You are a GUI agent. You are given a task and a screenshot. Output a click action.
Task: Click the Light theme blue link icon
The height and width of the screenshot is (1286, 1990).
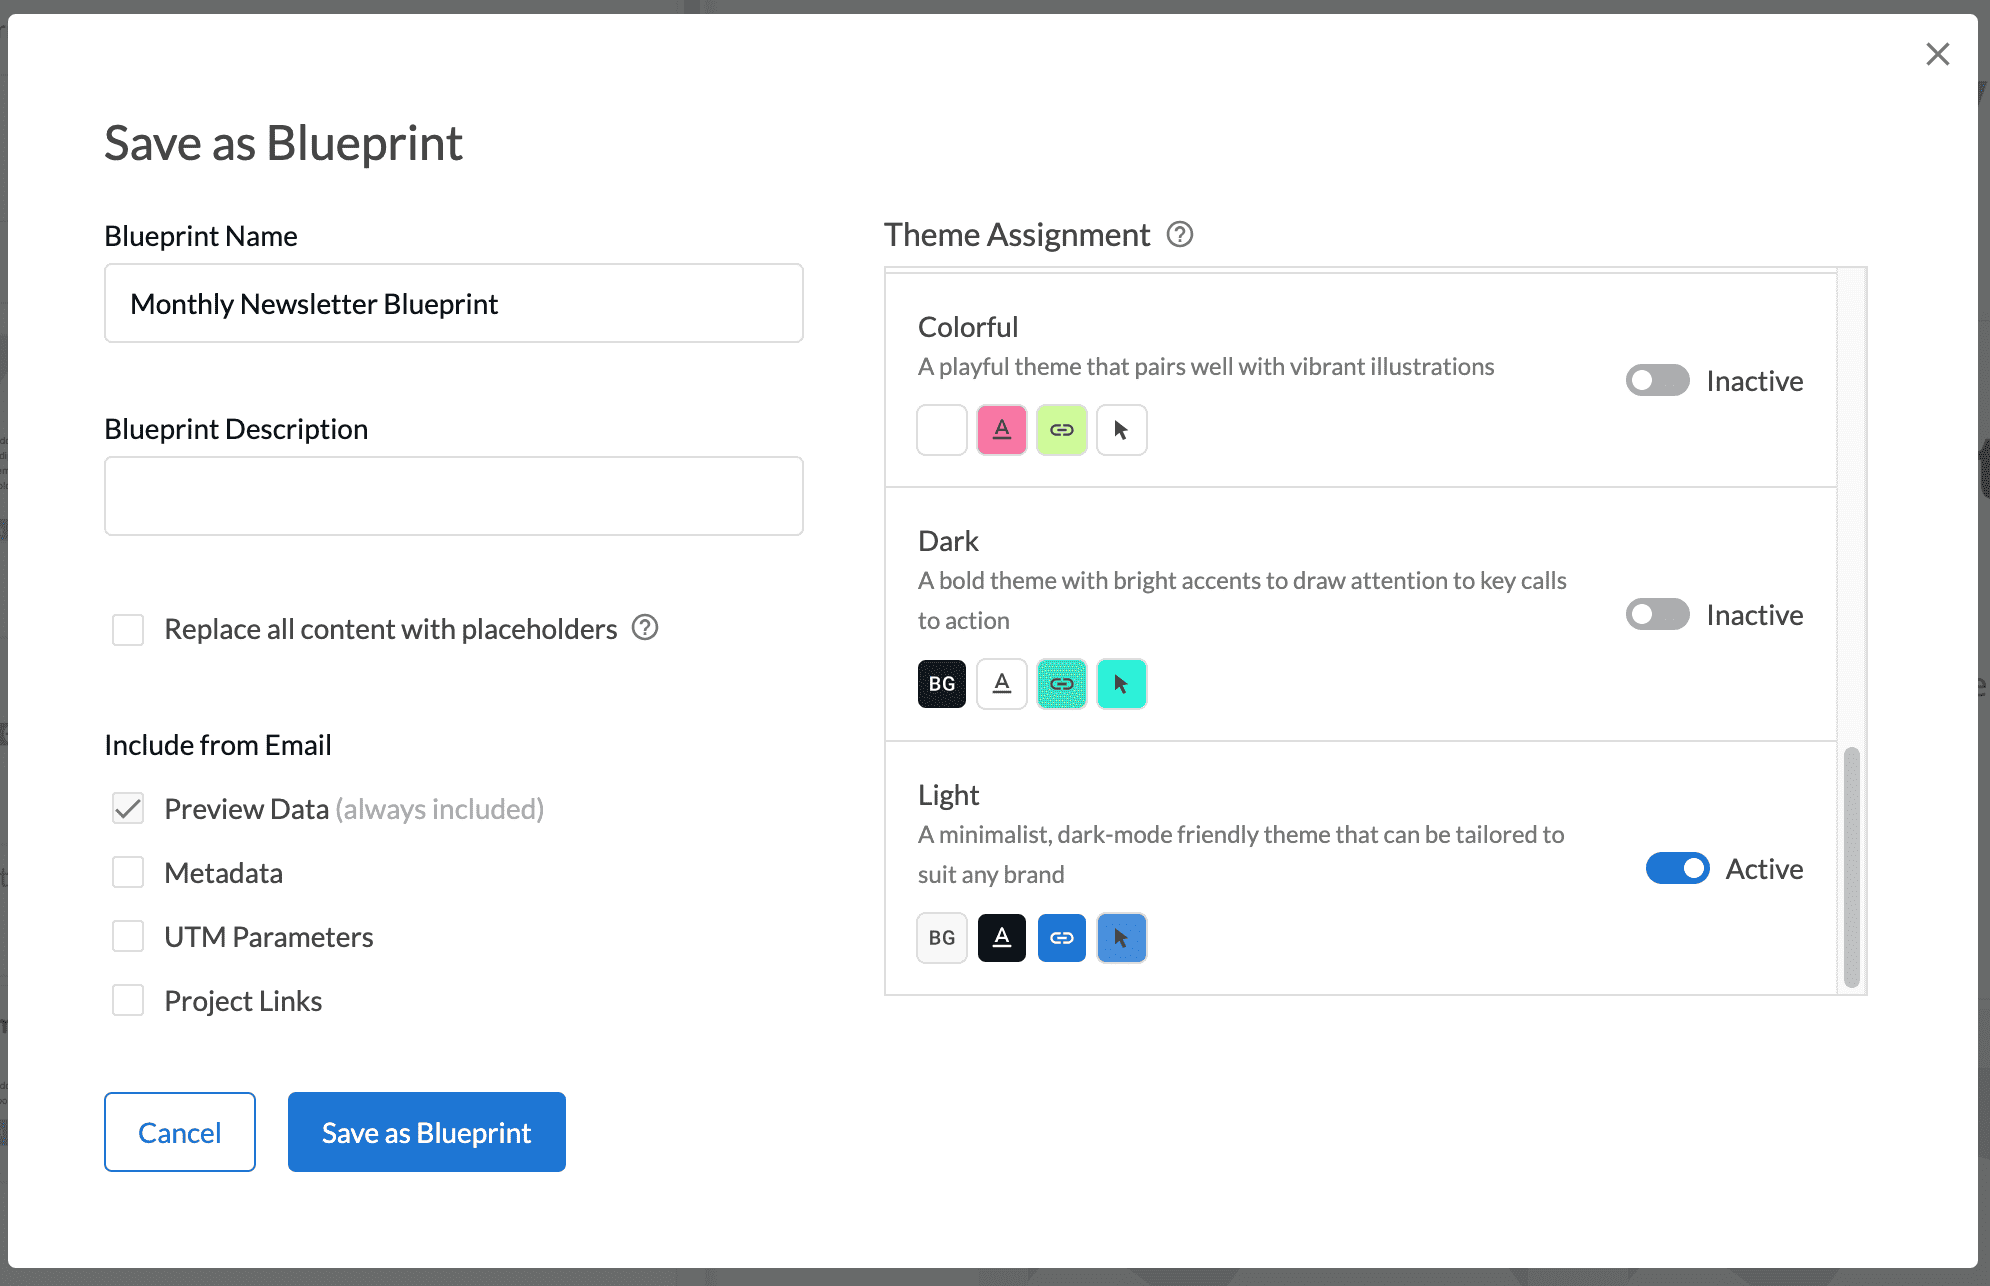tap(1062, 938)
